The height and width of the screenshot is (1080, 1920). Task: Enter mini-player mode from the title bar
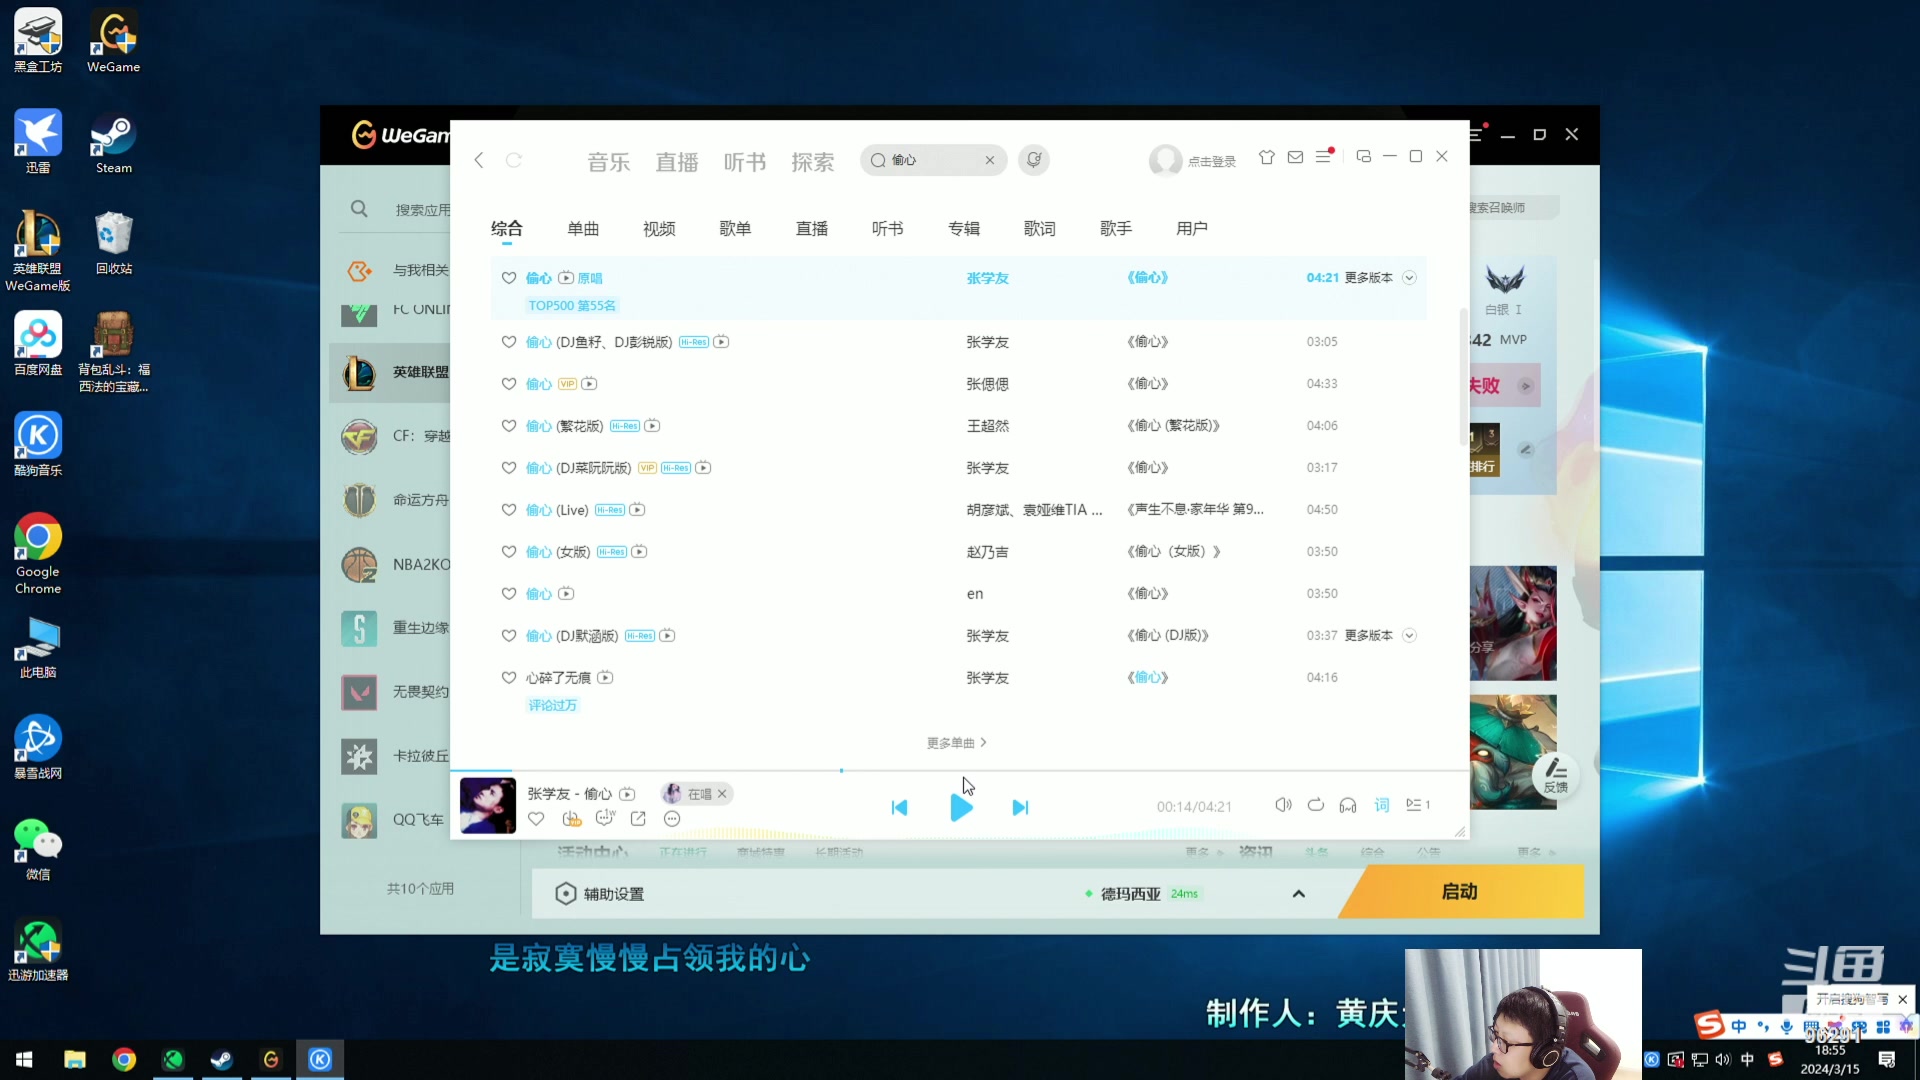pos(1363,156)
